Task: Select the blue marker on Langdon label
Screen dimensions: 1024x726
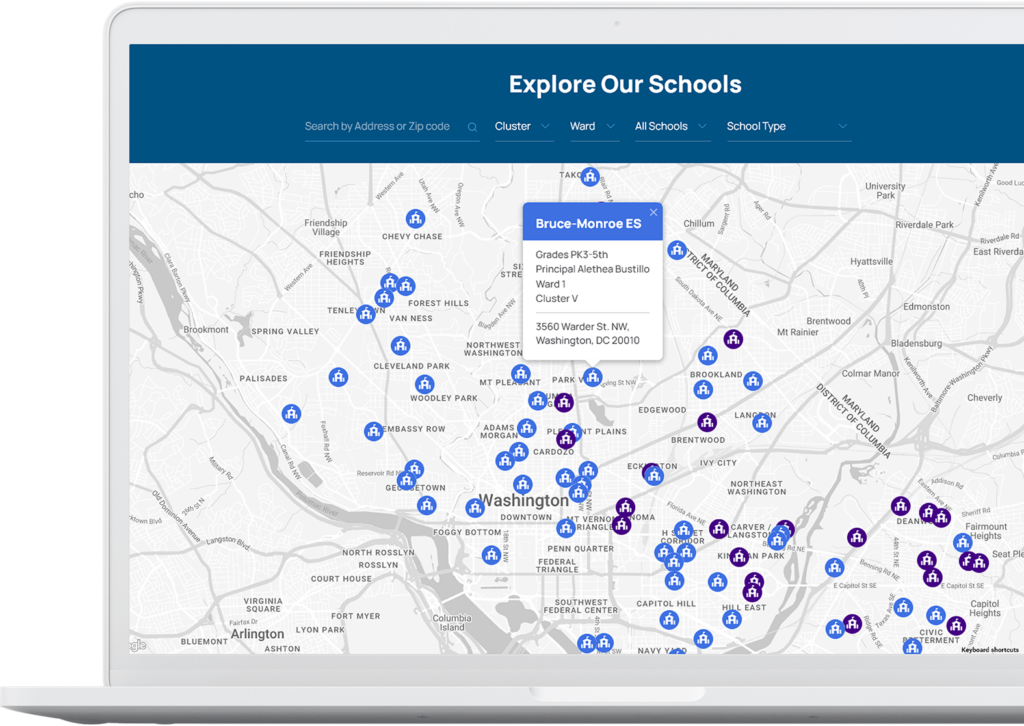Action: point(762,423)
